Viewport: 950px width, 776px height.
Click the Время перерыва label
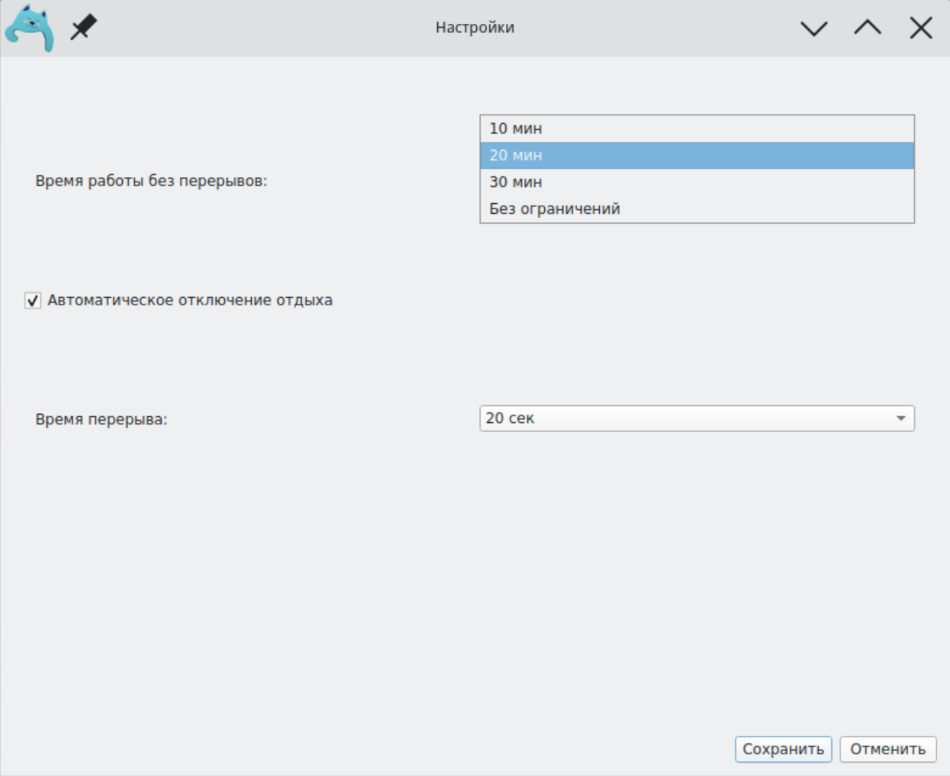coord(101,419)
